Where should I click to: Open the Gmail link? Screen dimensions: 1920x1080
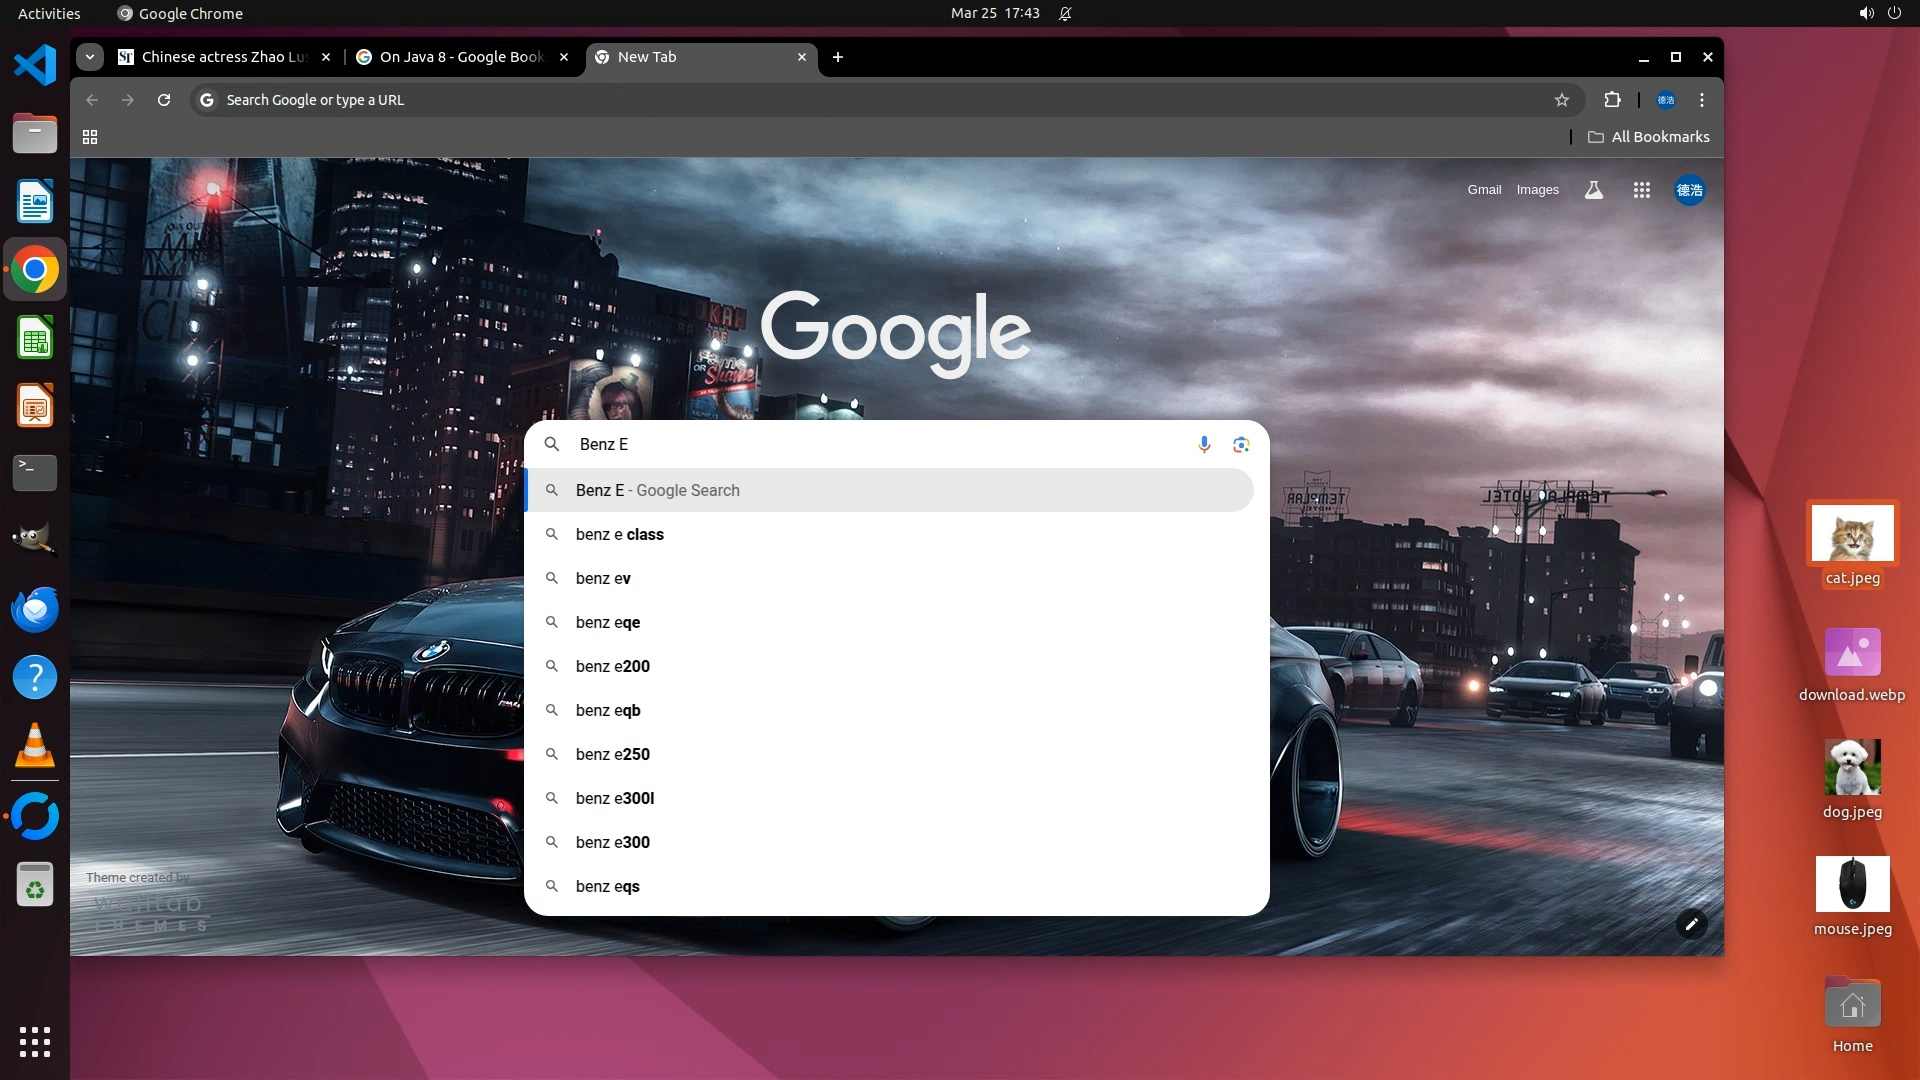pyautogui.click(x=1484, y=190)
